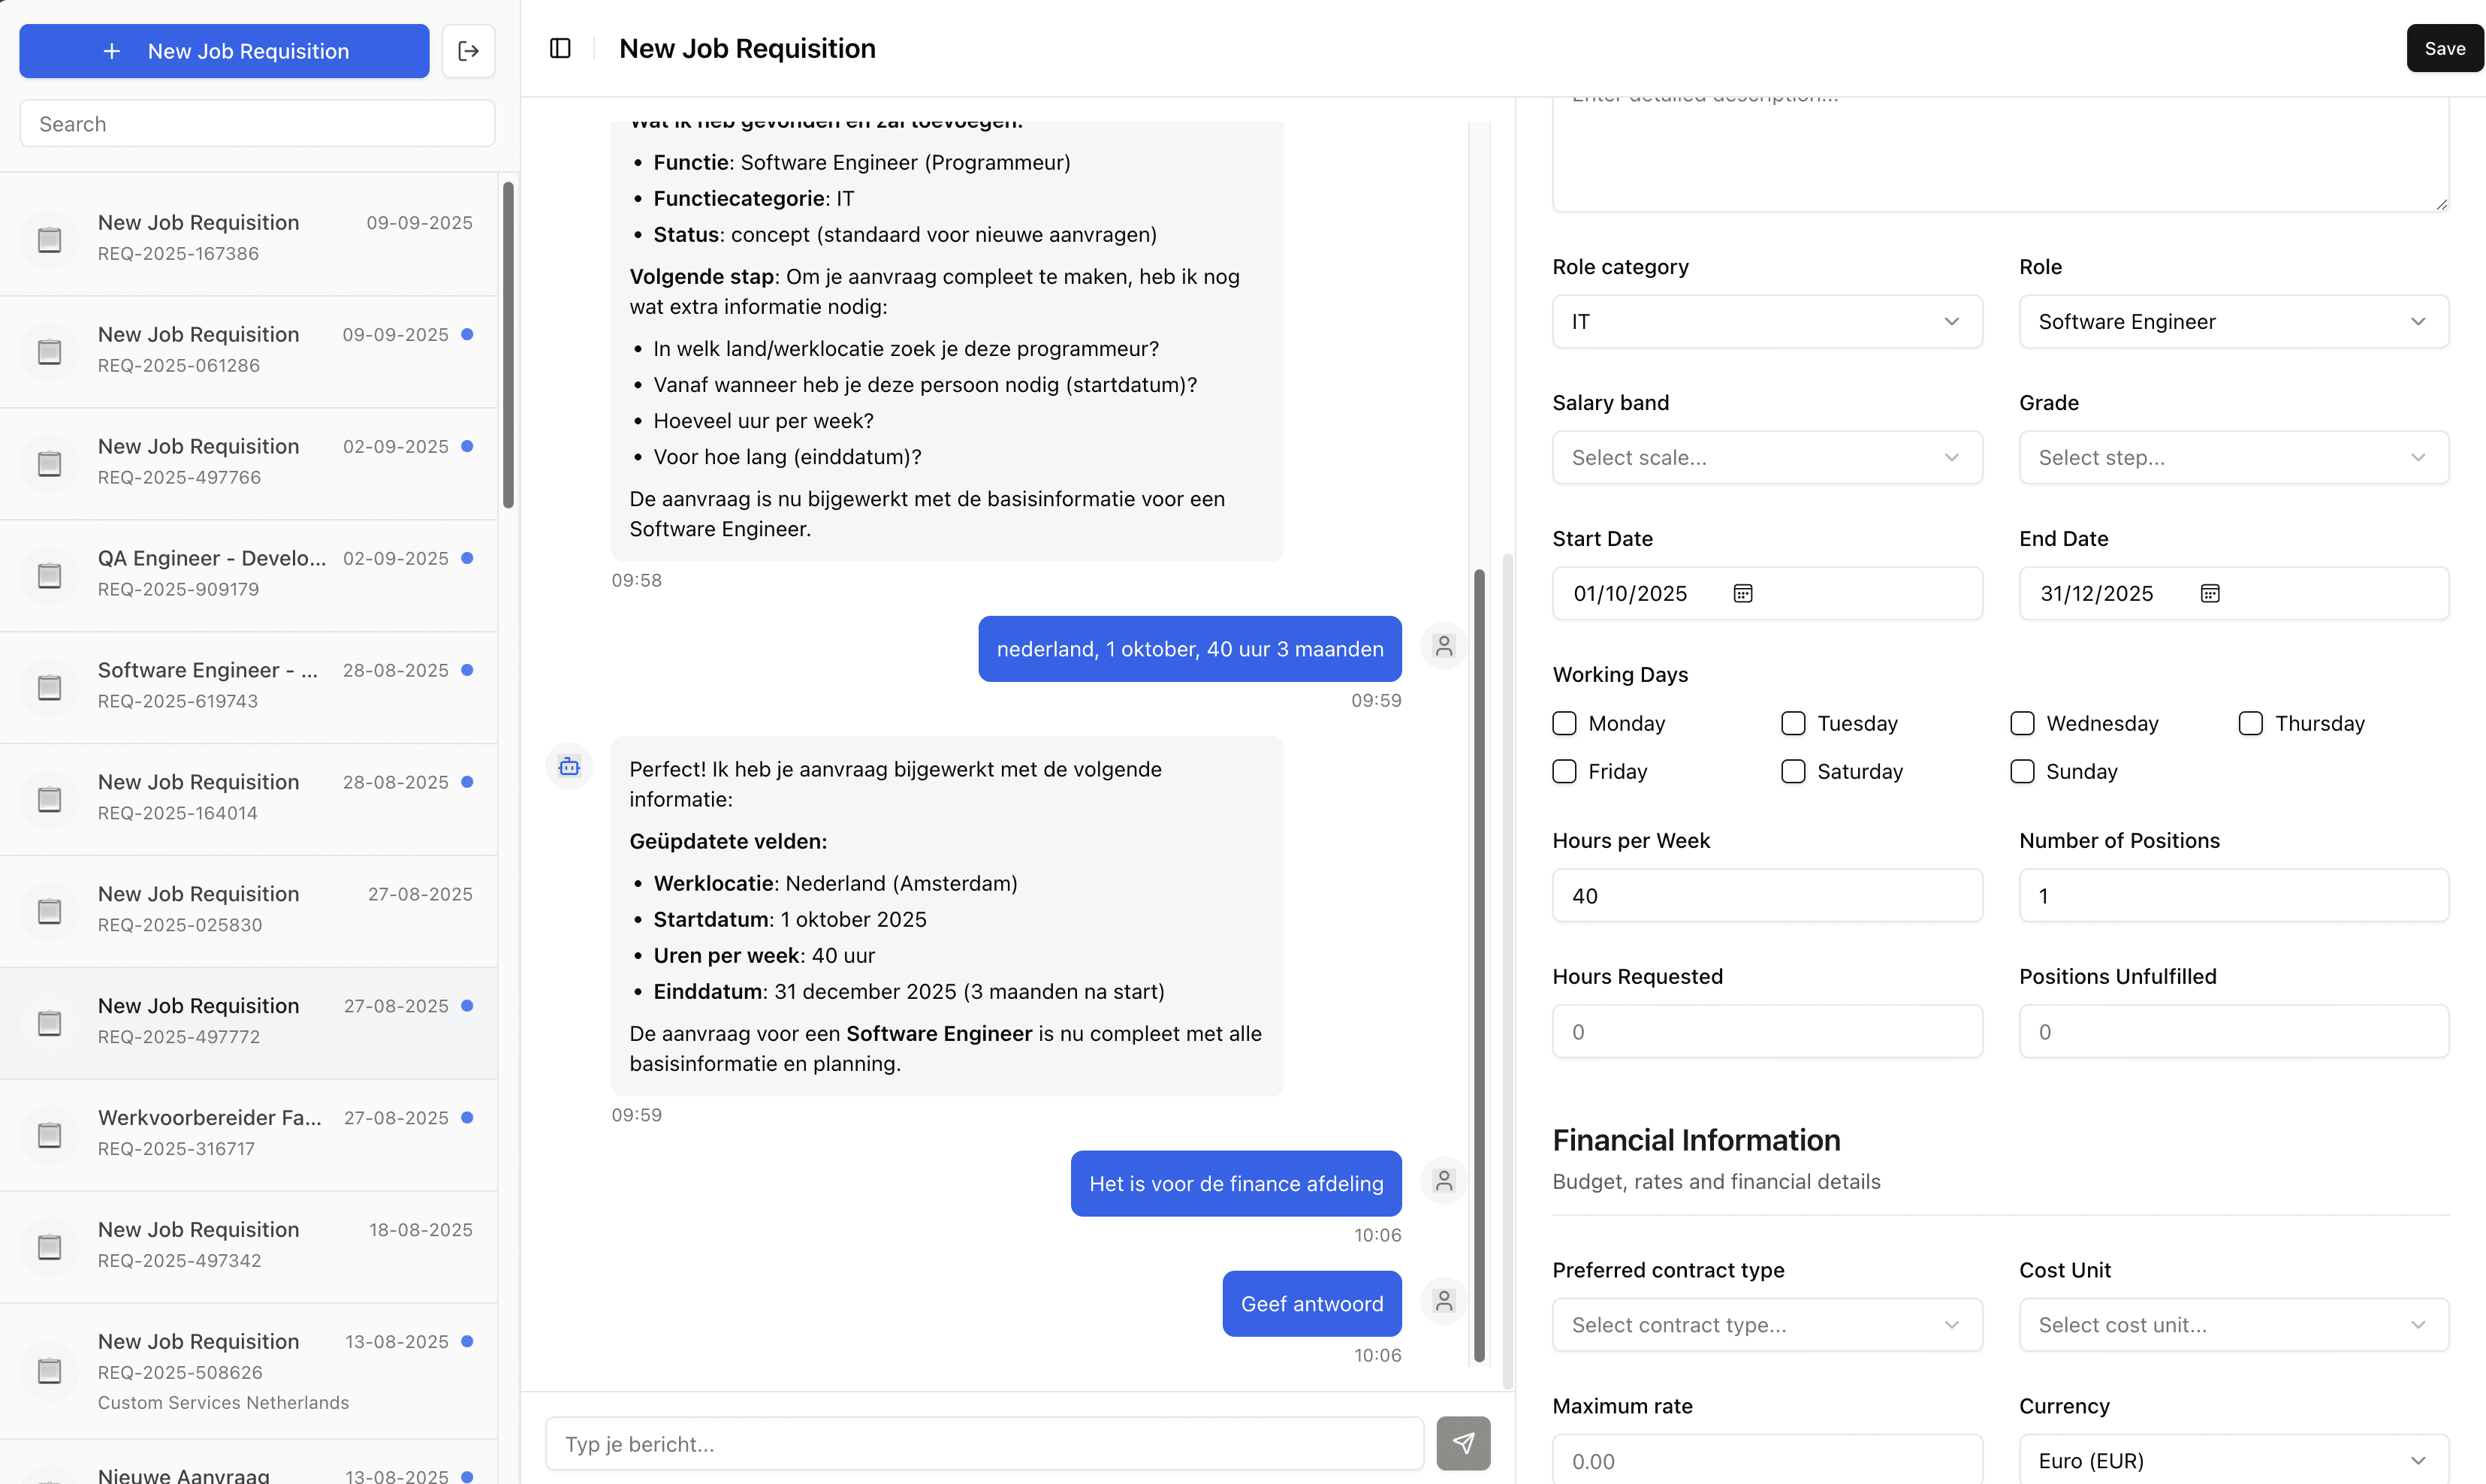Enable Wednesday as a working day
The width and height of the screenshot is (2486, 1484).
[2022, 722]
